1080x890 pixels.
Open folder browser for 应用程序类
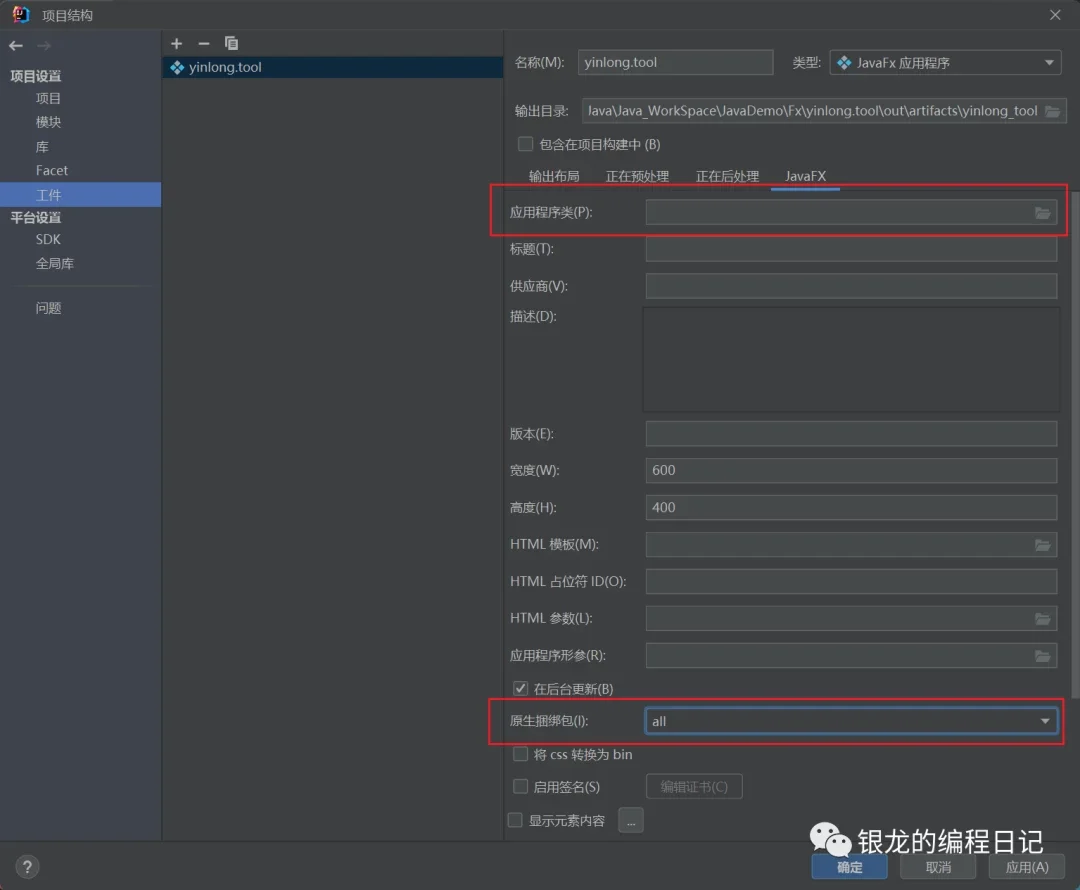[1042, 212]
